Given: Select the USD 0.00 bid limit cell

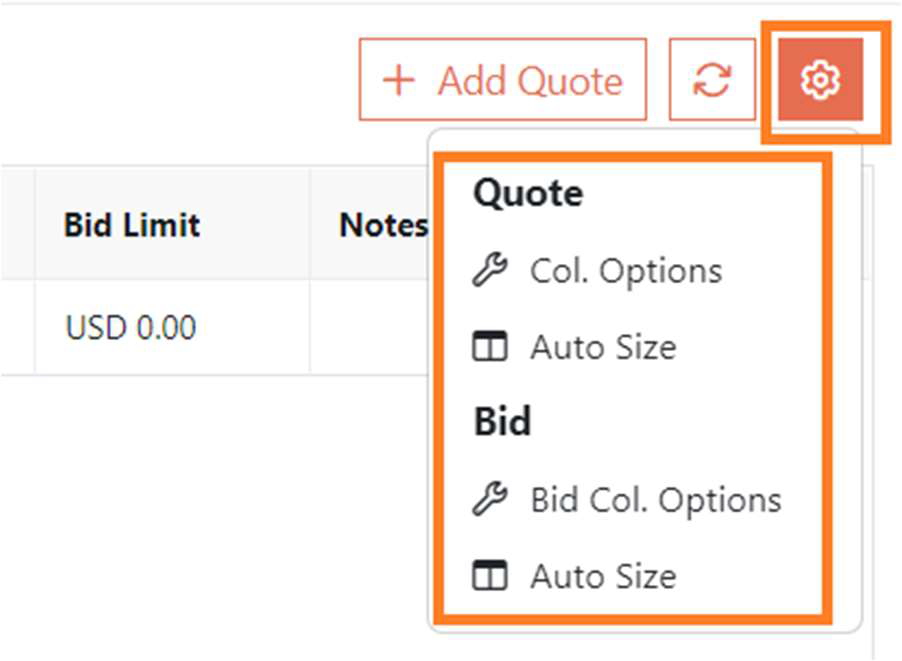Looking at the screenshot, I should coord(131,327).
